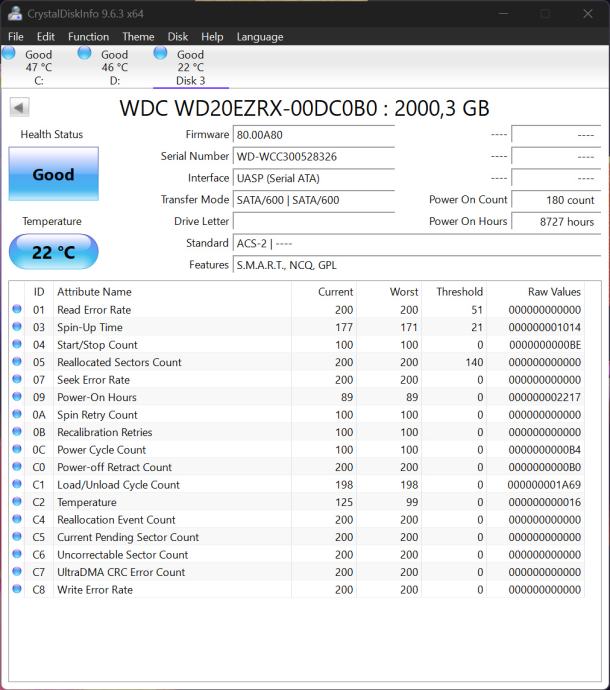
Task: Click the status dot for Uncorrectable Sector Count
Action: pos(17,554)
